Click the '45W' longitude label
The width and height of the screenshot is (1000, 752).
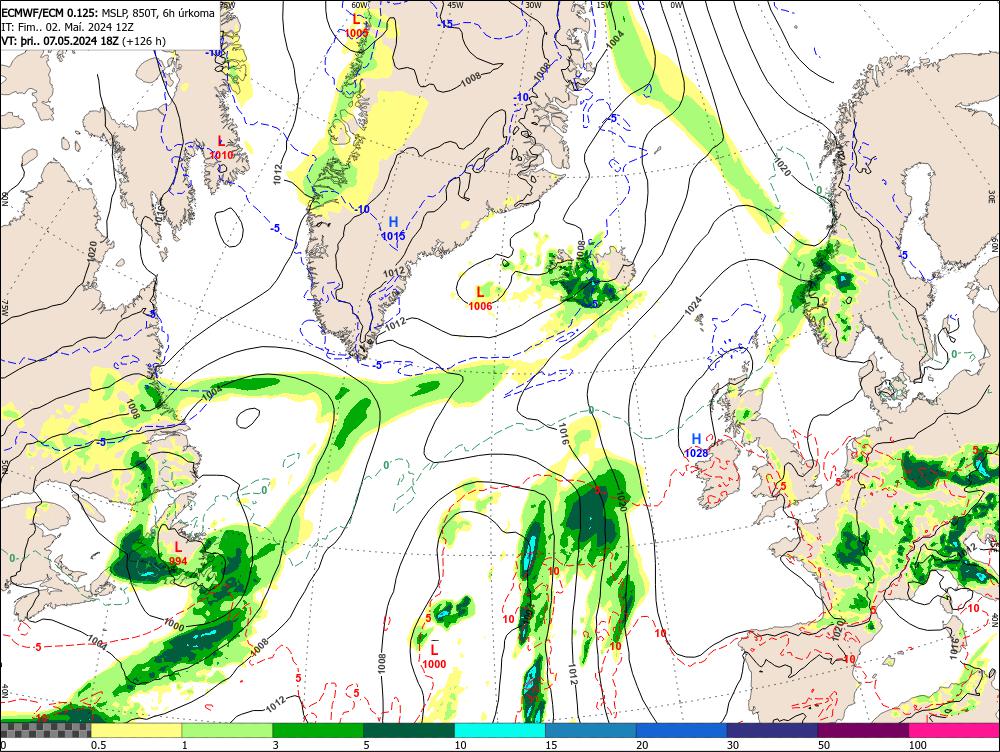pos(455,4)
